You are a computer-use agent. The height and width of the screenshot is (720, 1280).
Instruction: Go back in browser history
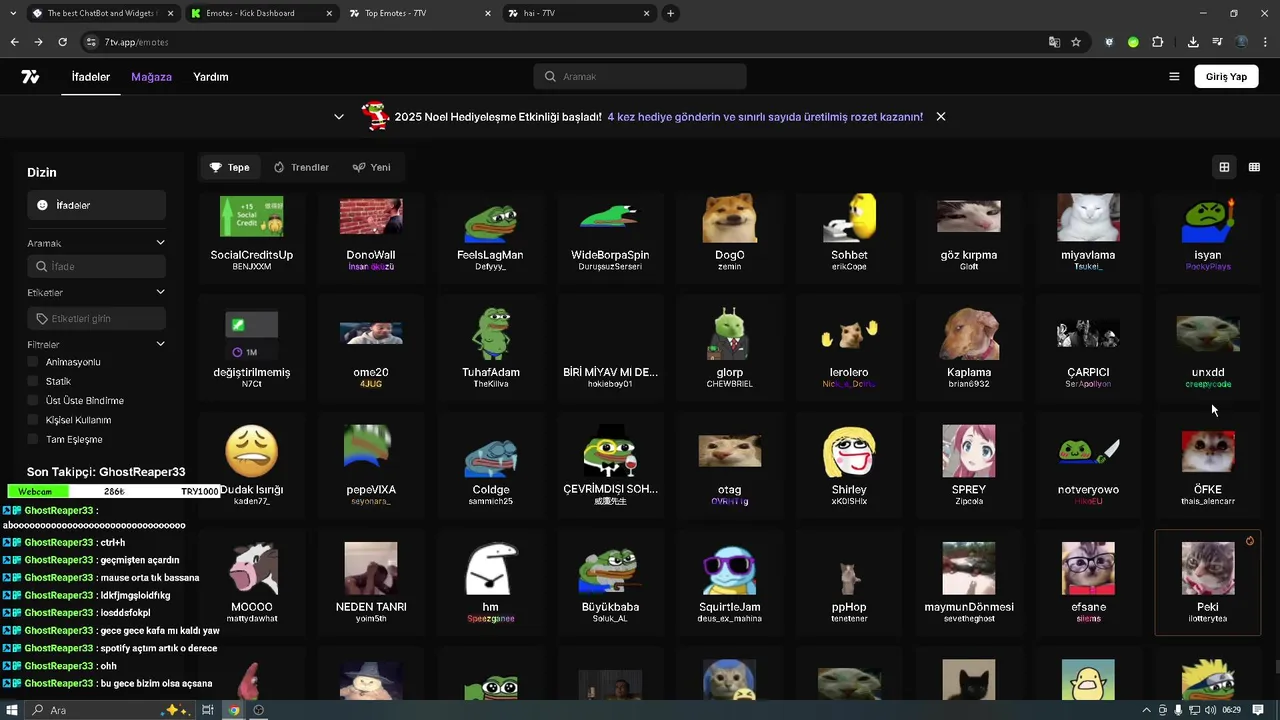[14, 42]
